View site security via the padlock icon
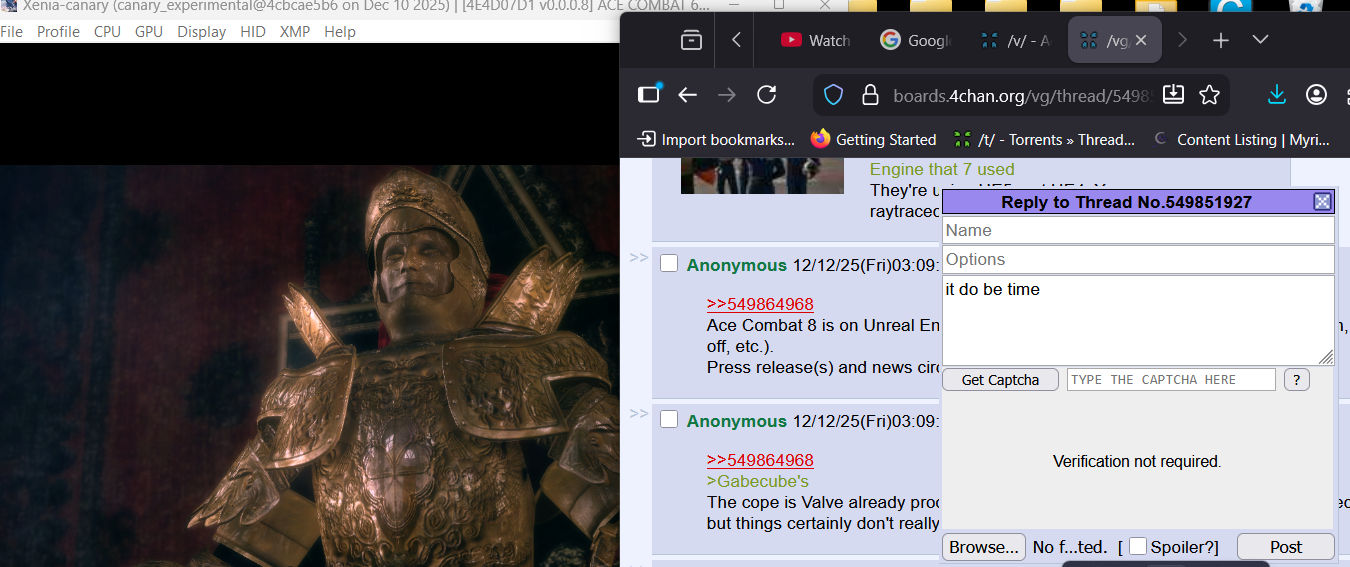The height and width of the screenshot is (567, 1350). [870, 95]
